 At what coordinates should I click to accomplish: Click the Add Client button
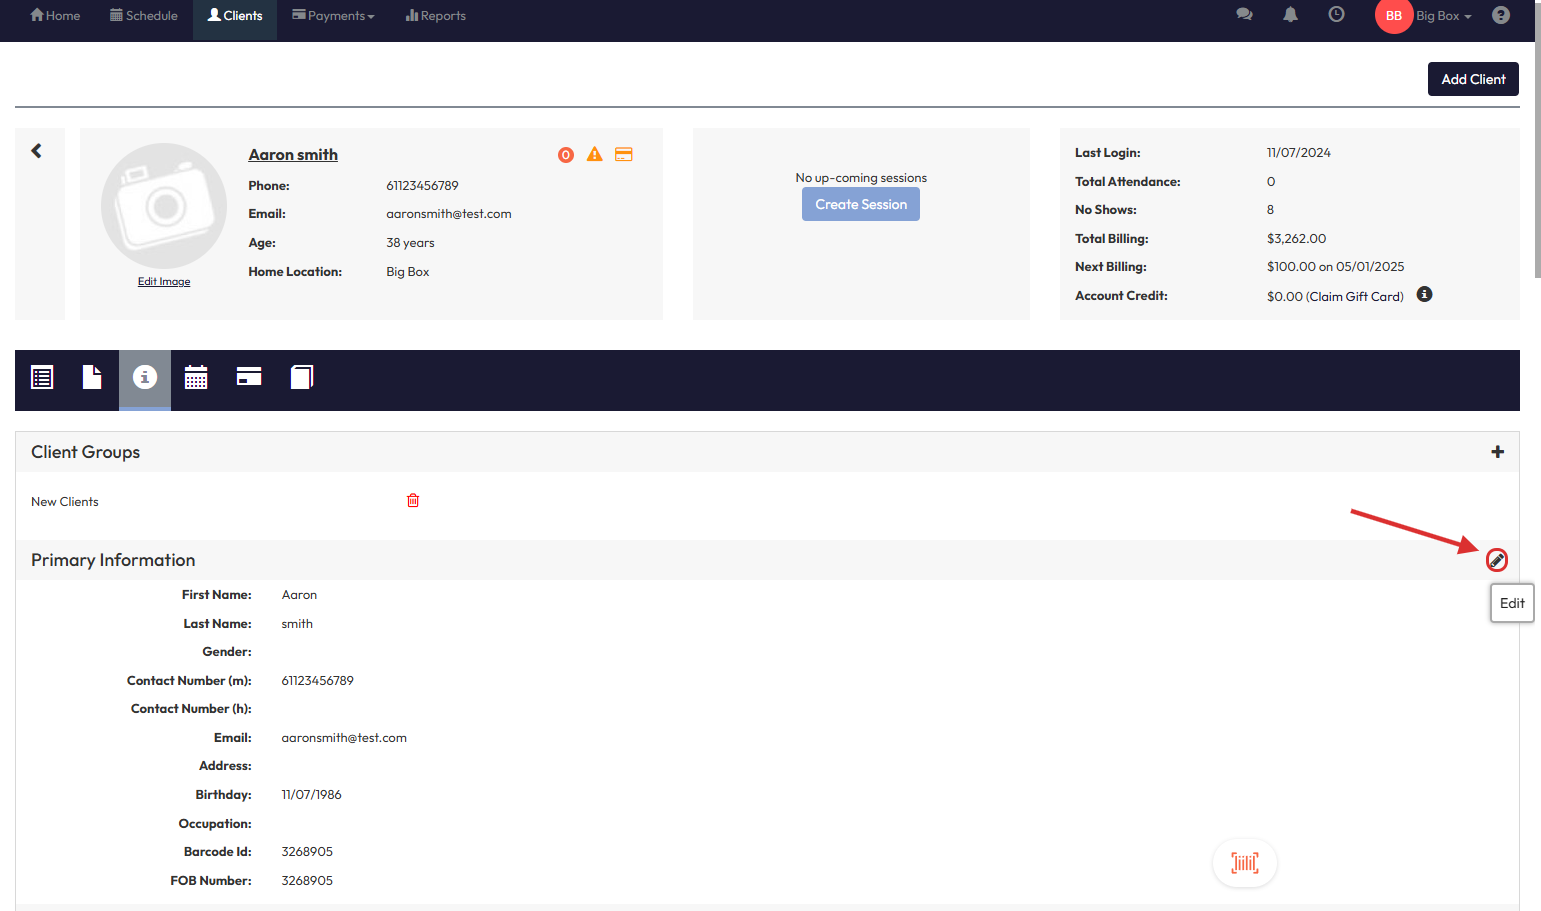click(1472, 79)
